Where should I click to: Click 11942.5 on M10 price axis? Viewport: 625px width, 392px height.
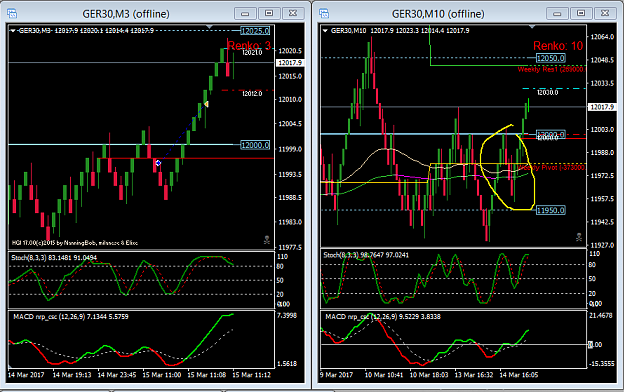[602, 222]
